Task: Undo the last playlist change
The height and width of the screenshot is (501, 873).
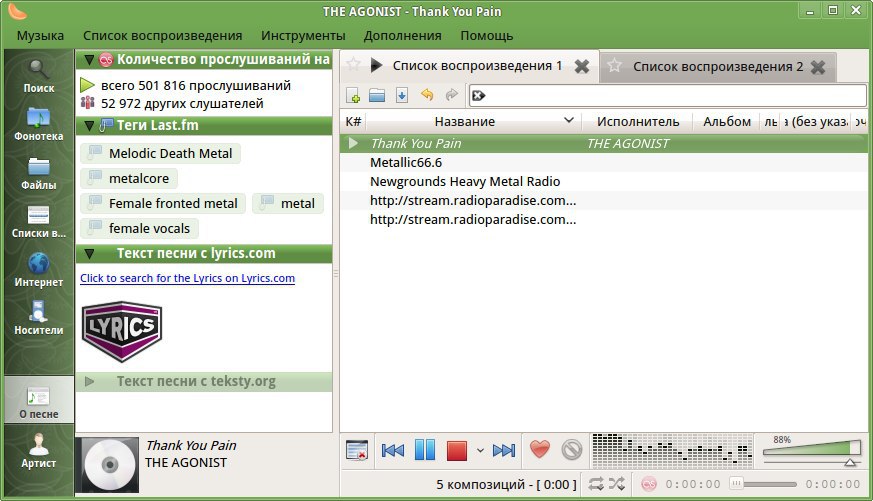Action: [426, 95]
